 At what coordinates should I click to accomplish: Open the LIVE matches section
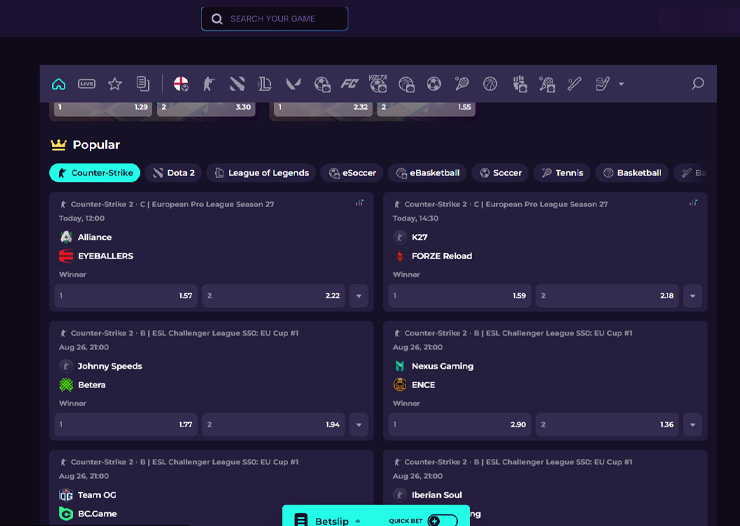pos(87,84)
